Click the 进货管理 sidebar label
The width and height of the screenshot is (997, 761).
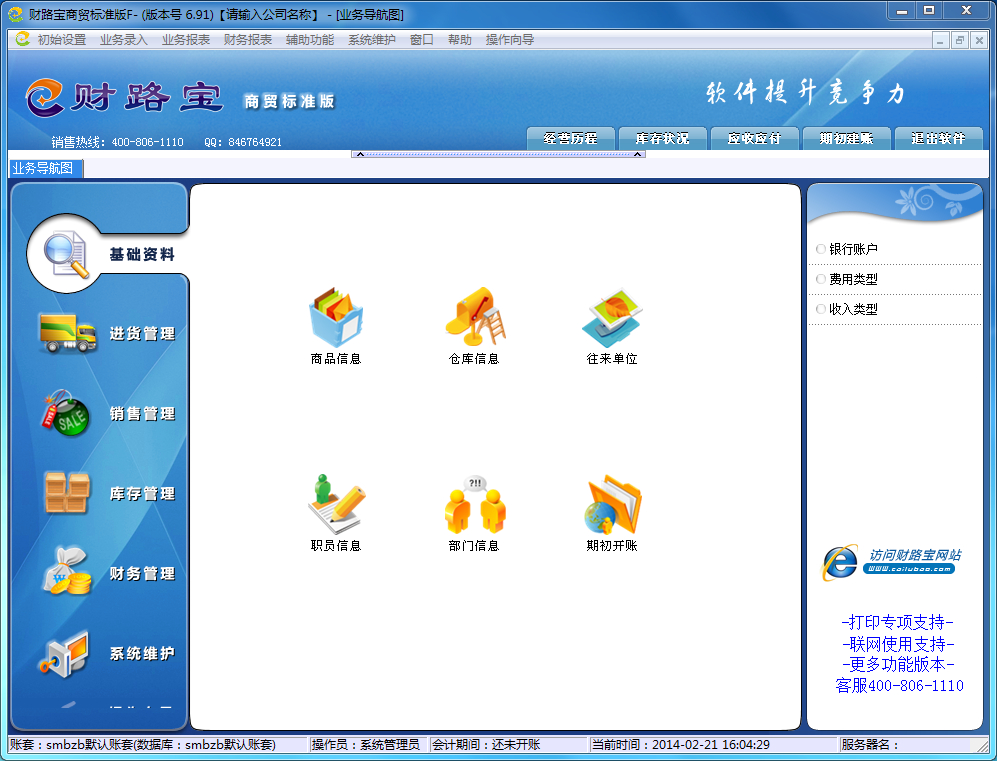pos(142,333)
